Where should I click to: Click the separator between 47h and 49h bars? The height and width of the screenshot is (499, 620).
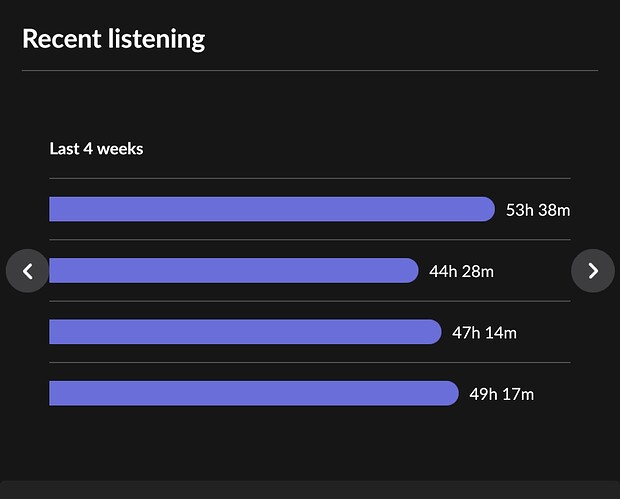(x=310, y=362)
